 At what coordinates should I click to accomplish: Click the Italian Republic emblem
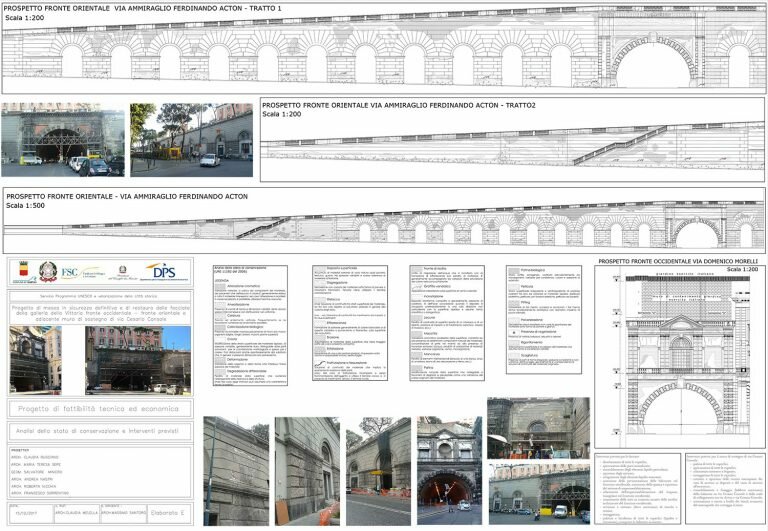tap(47, 272)
